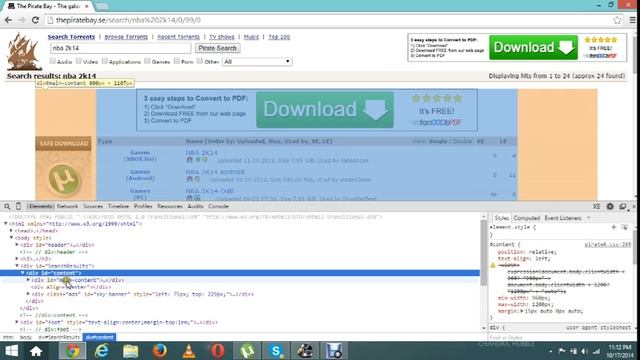Collapse the selected div id="content" node

tap(23, 273)
